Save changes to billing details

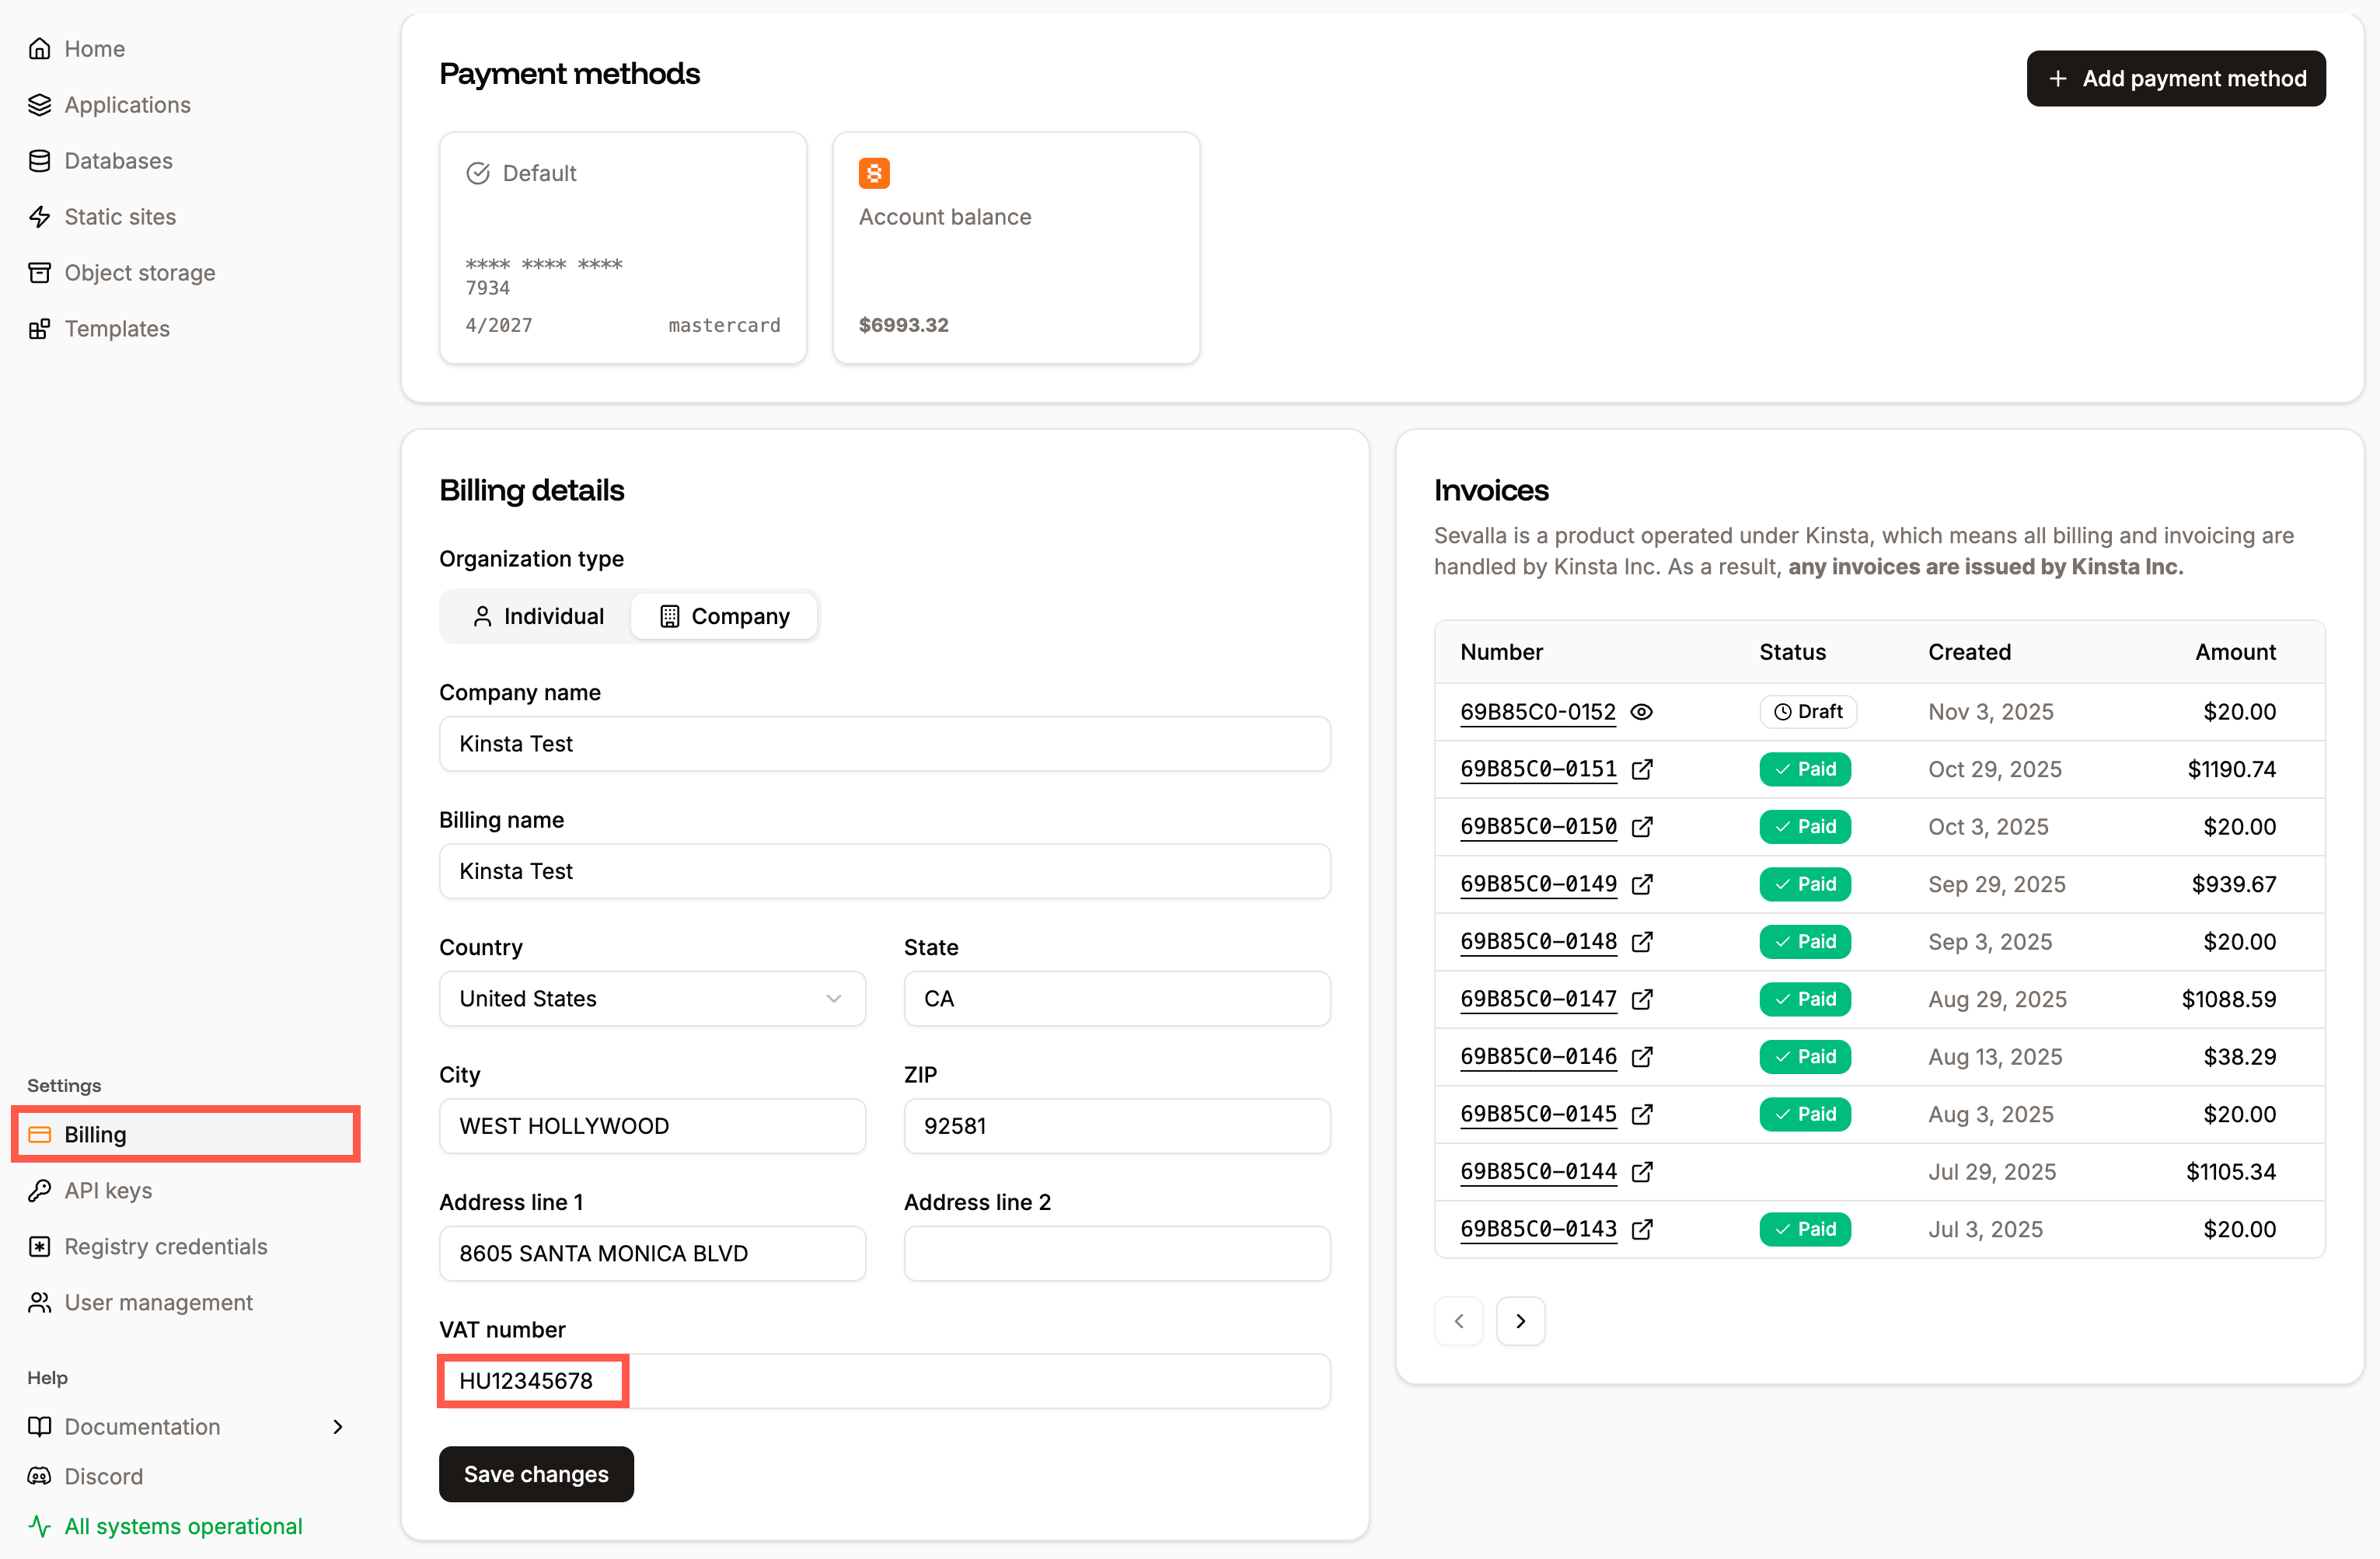pos(536,1474)
